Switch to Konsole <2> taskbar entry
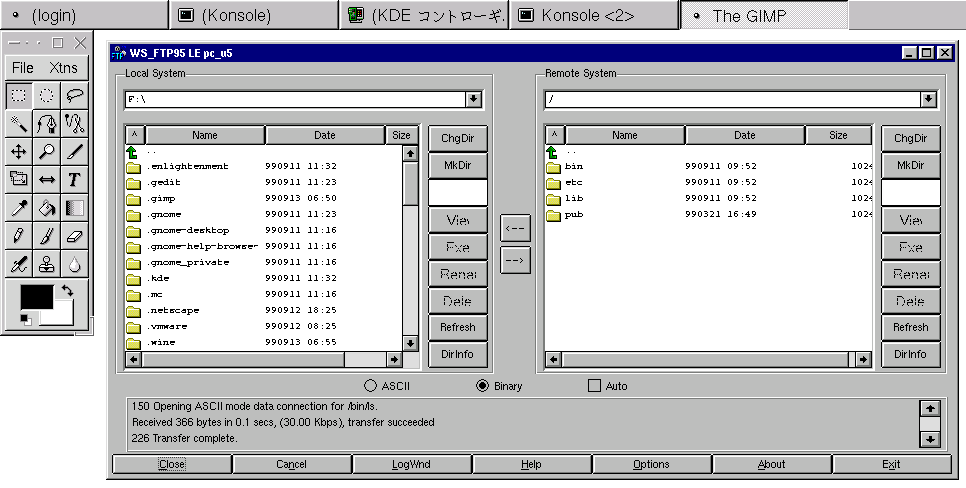Viewport: 966px width, 488px height. 594,15
